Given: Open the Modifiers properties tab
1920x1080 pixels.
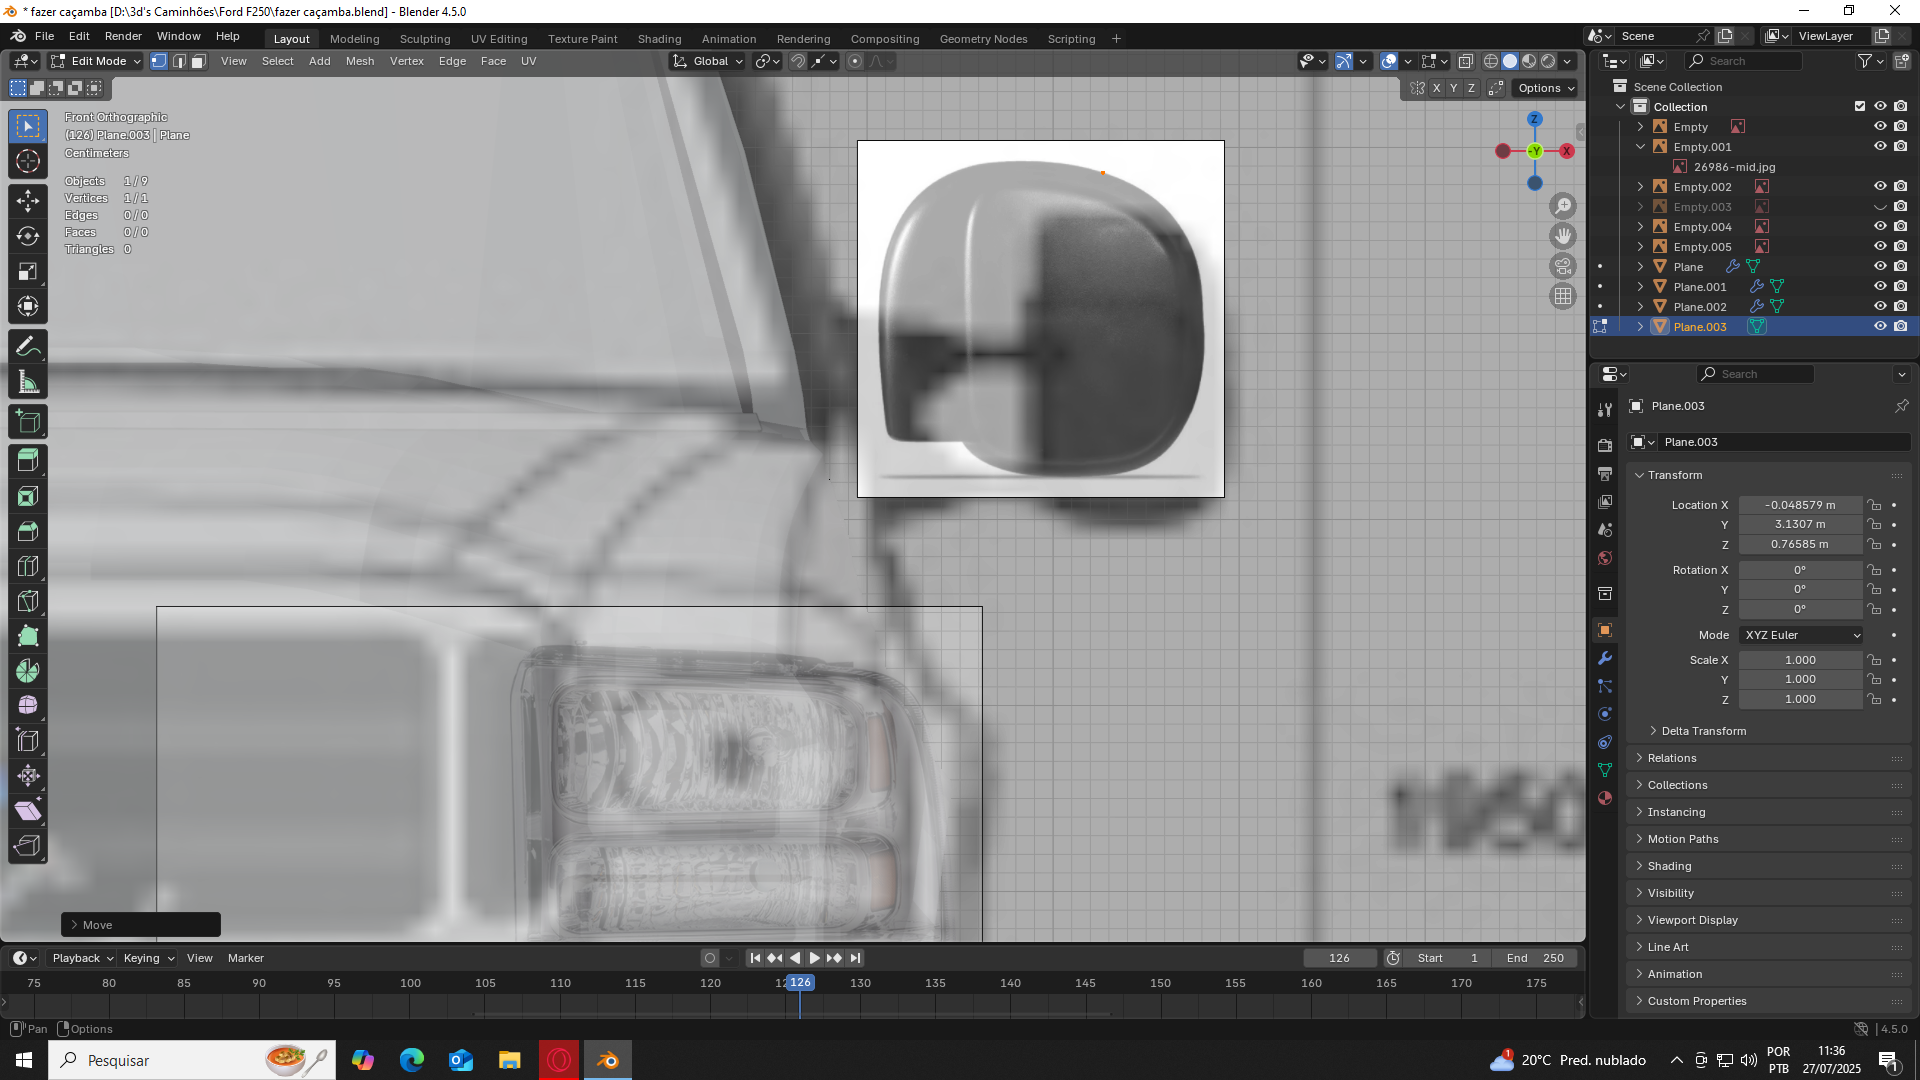Looking at the screenshot, I should click(1605, 658).
